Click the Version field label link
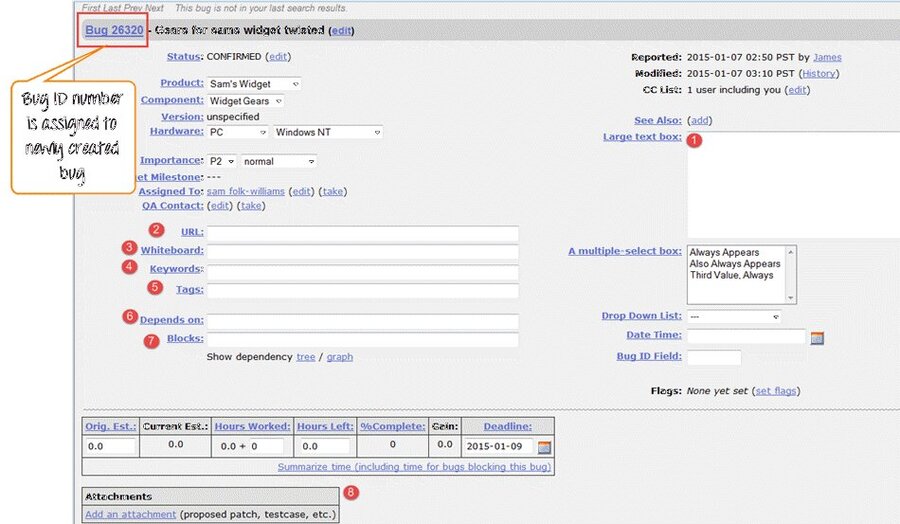Viewport: 900px width, 524px height. pos(182,117)
